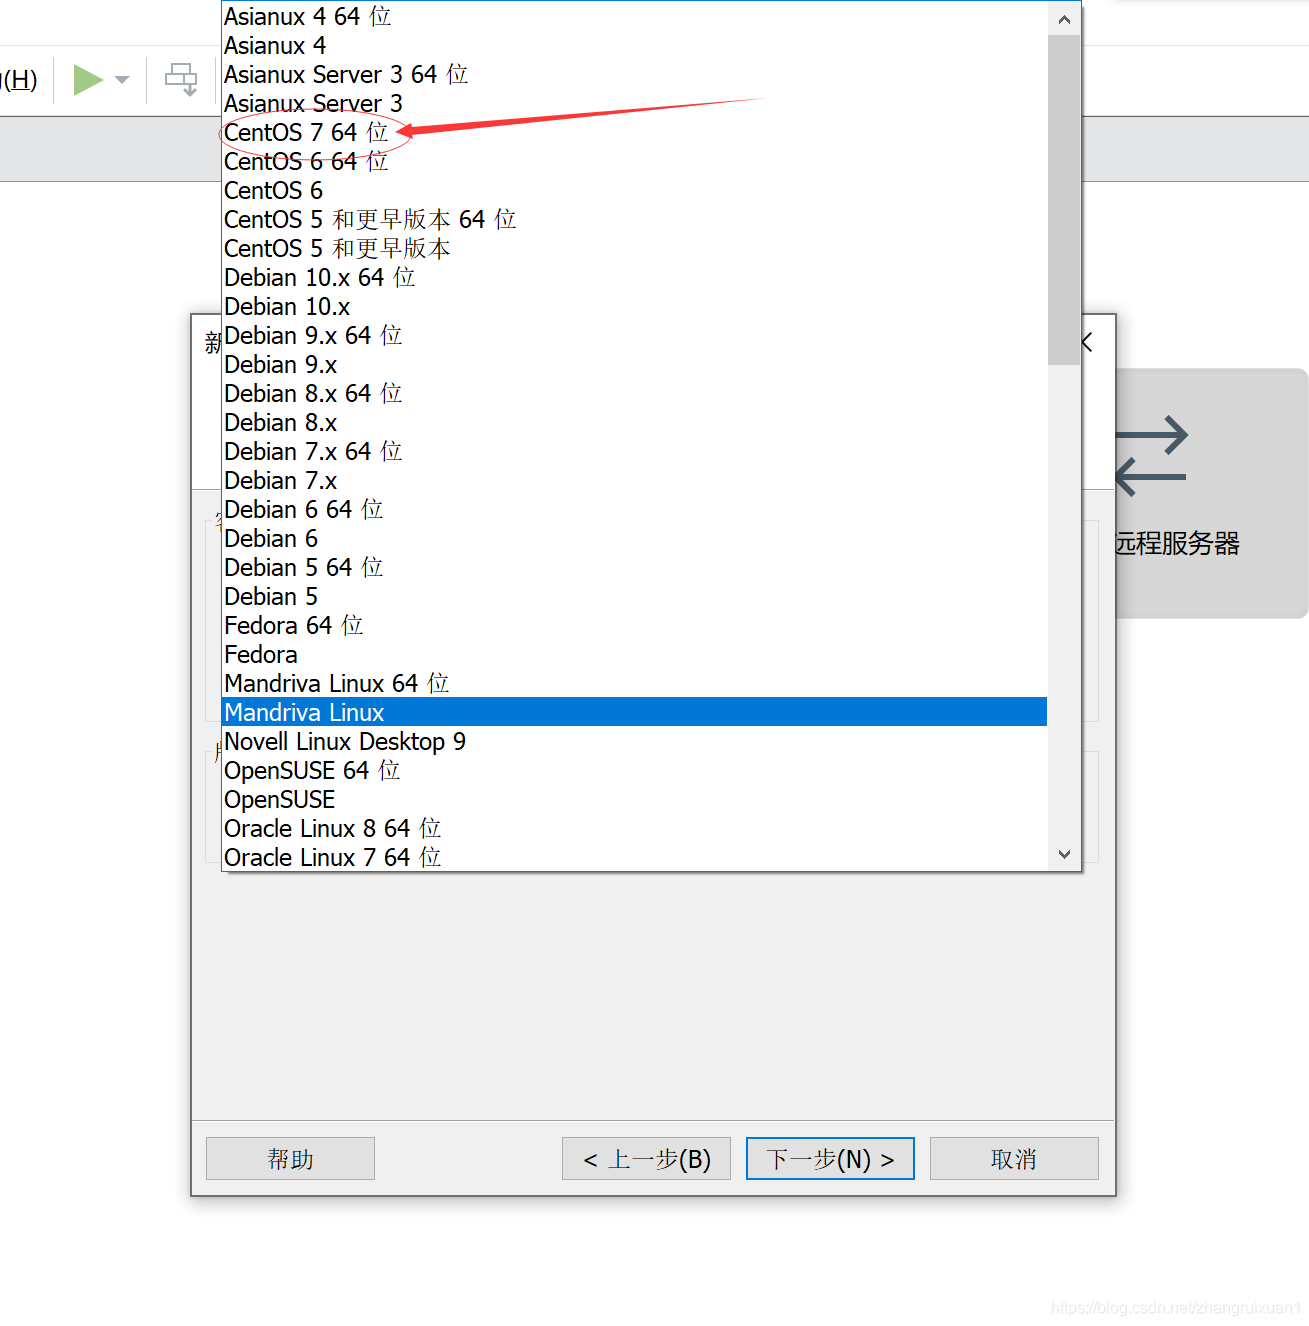Open the Help (H) menu
Image resolution: width=1309 pixels, height=1326 pixels.
(19, 80)
